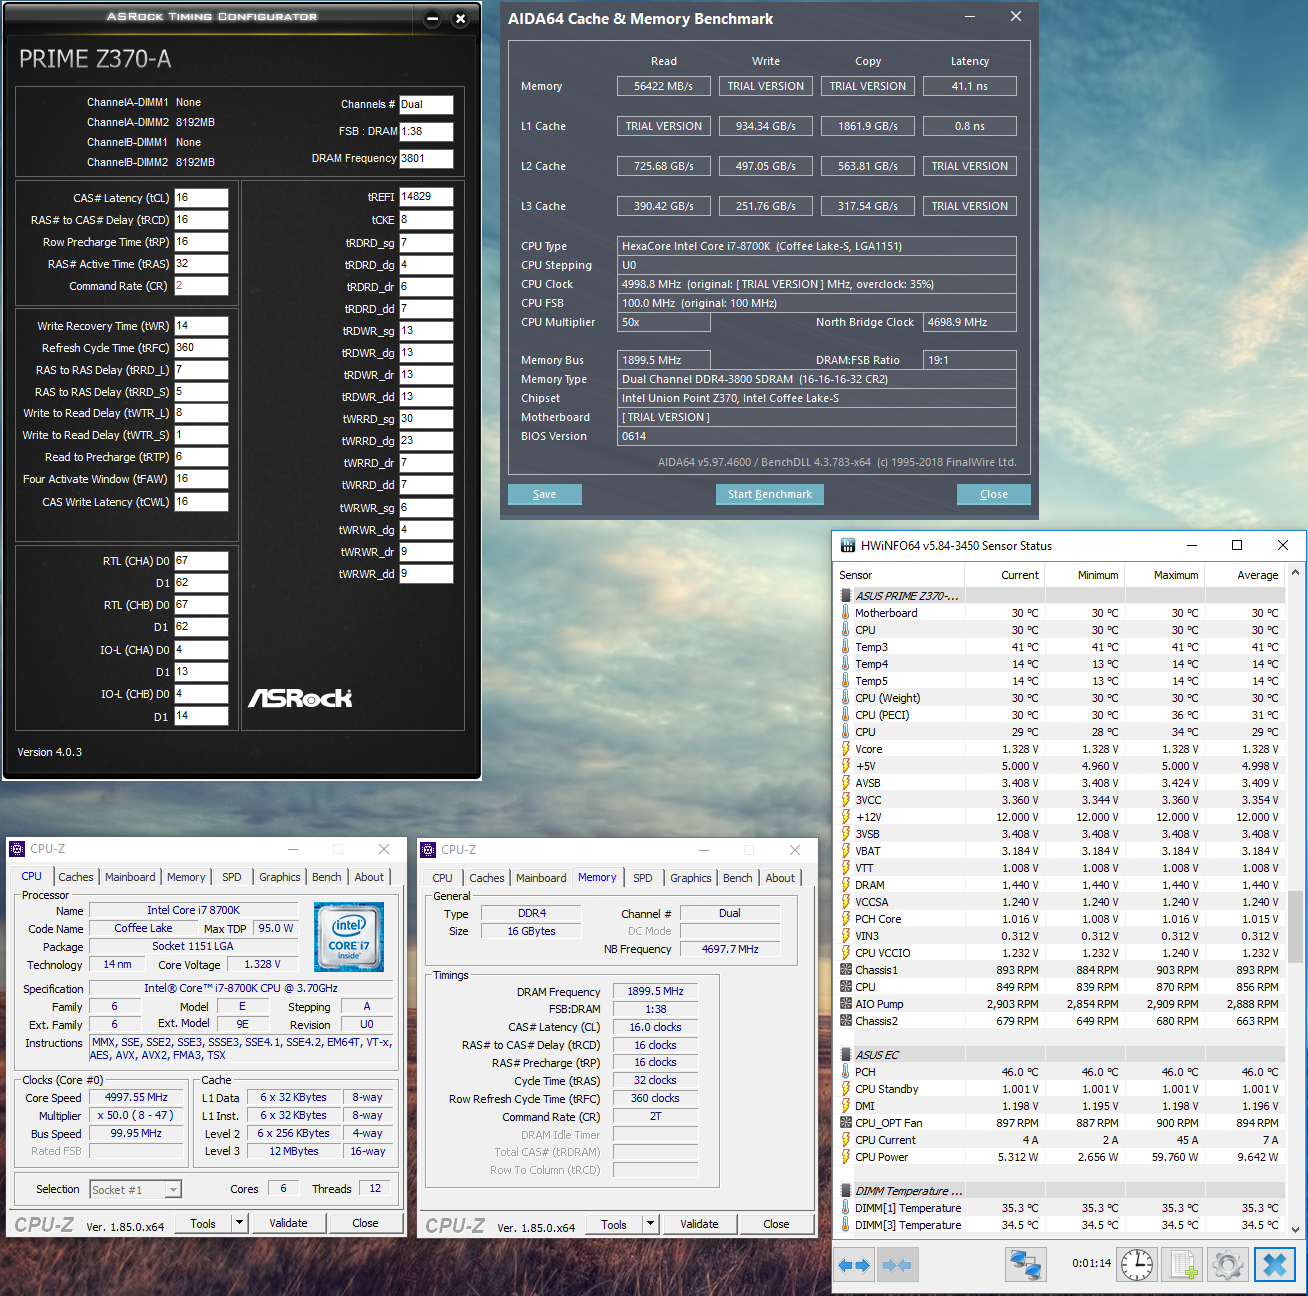The height and width of the screenshot is (1296, 1308).
Task: Click the ASUS EC group row in HWiNFO
Action: [1062, 1055]
